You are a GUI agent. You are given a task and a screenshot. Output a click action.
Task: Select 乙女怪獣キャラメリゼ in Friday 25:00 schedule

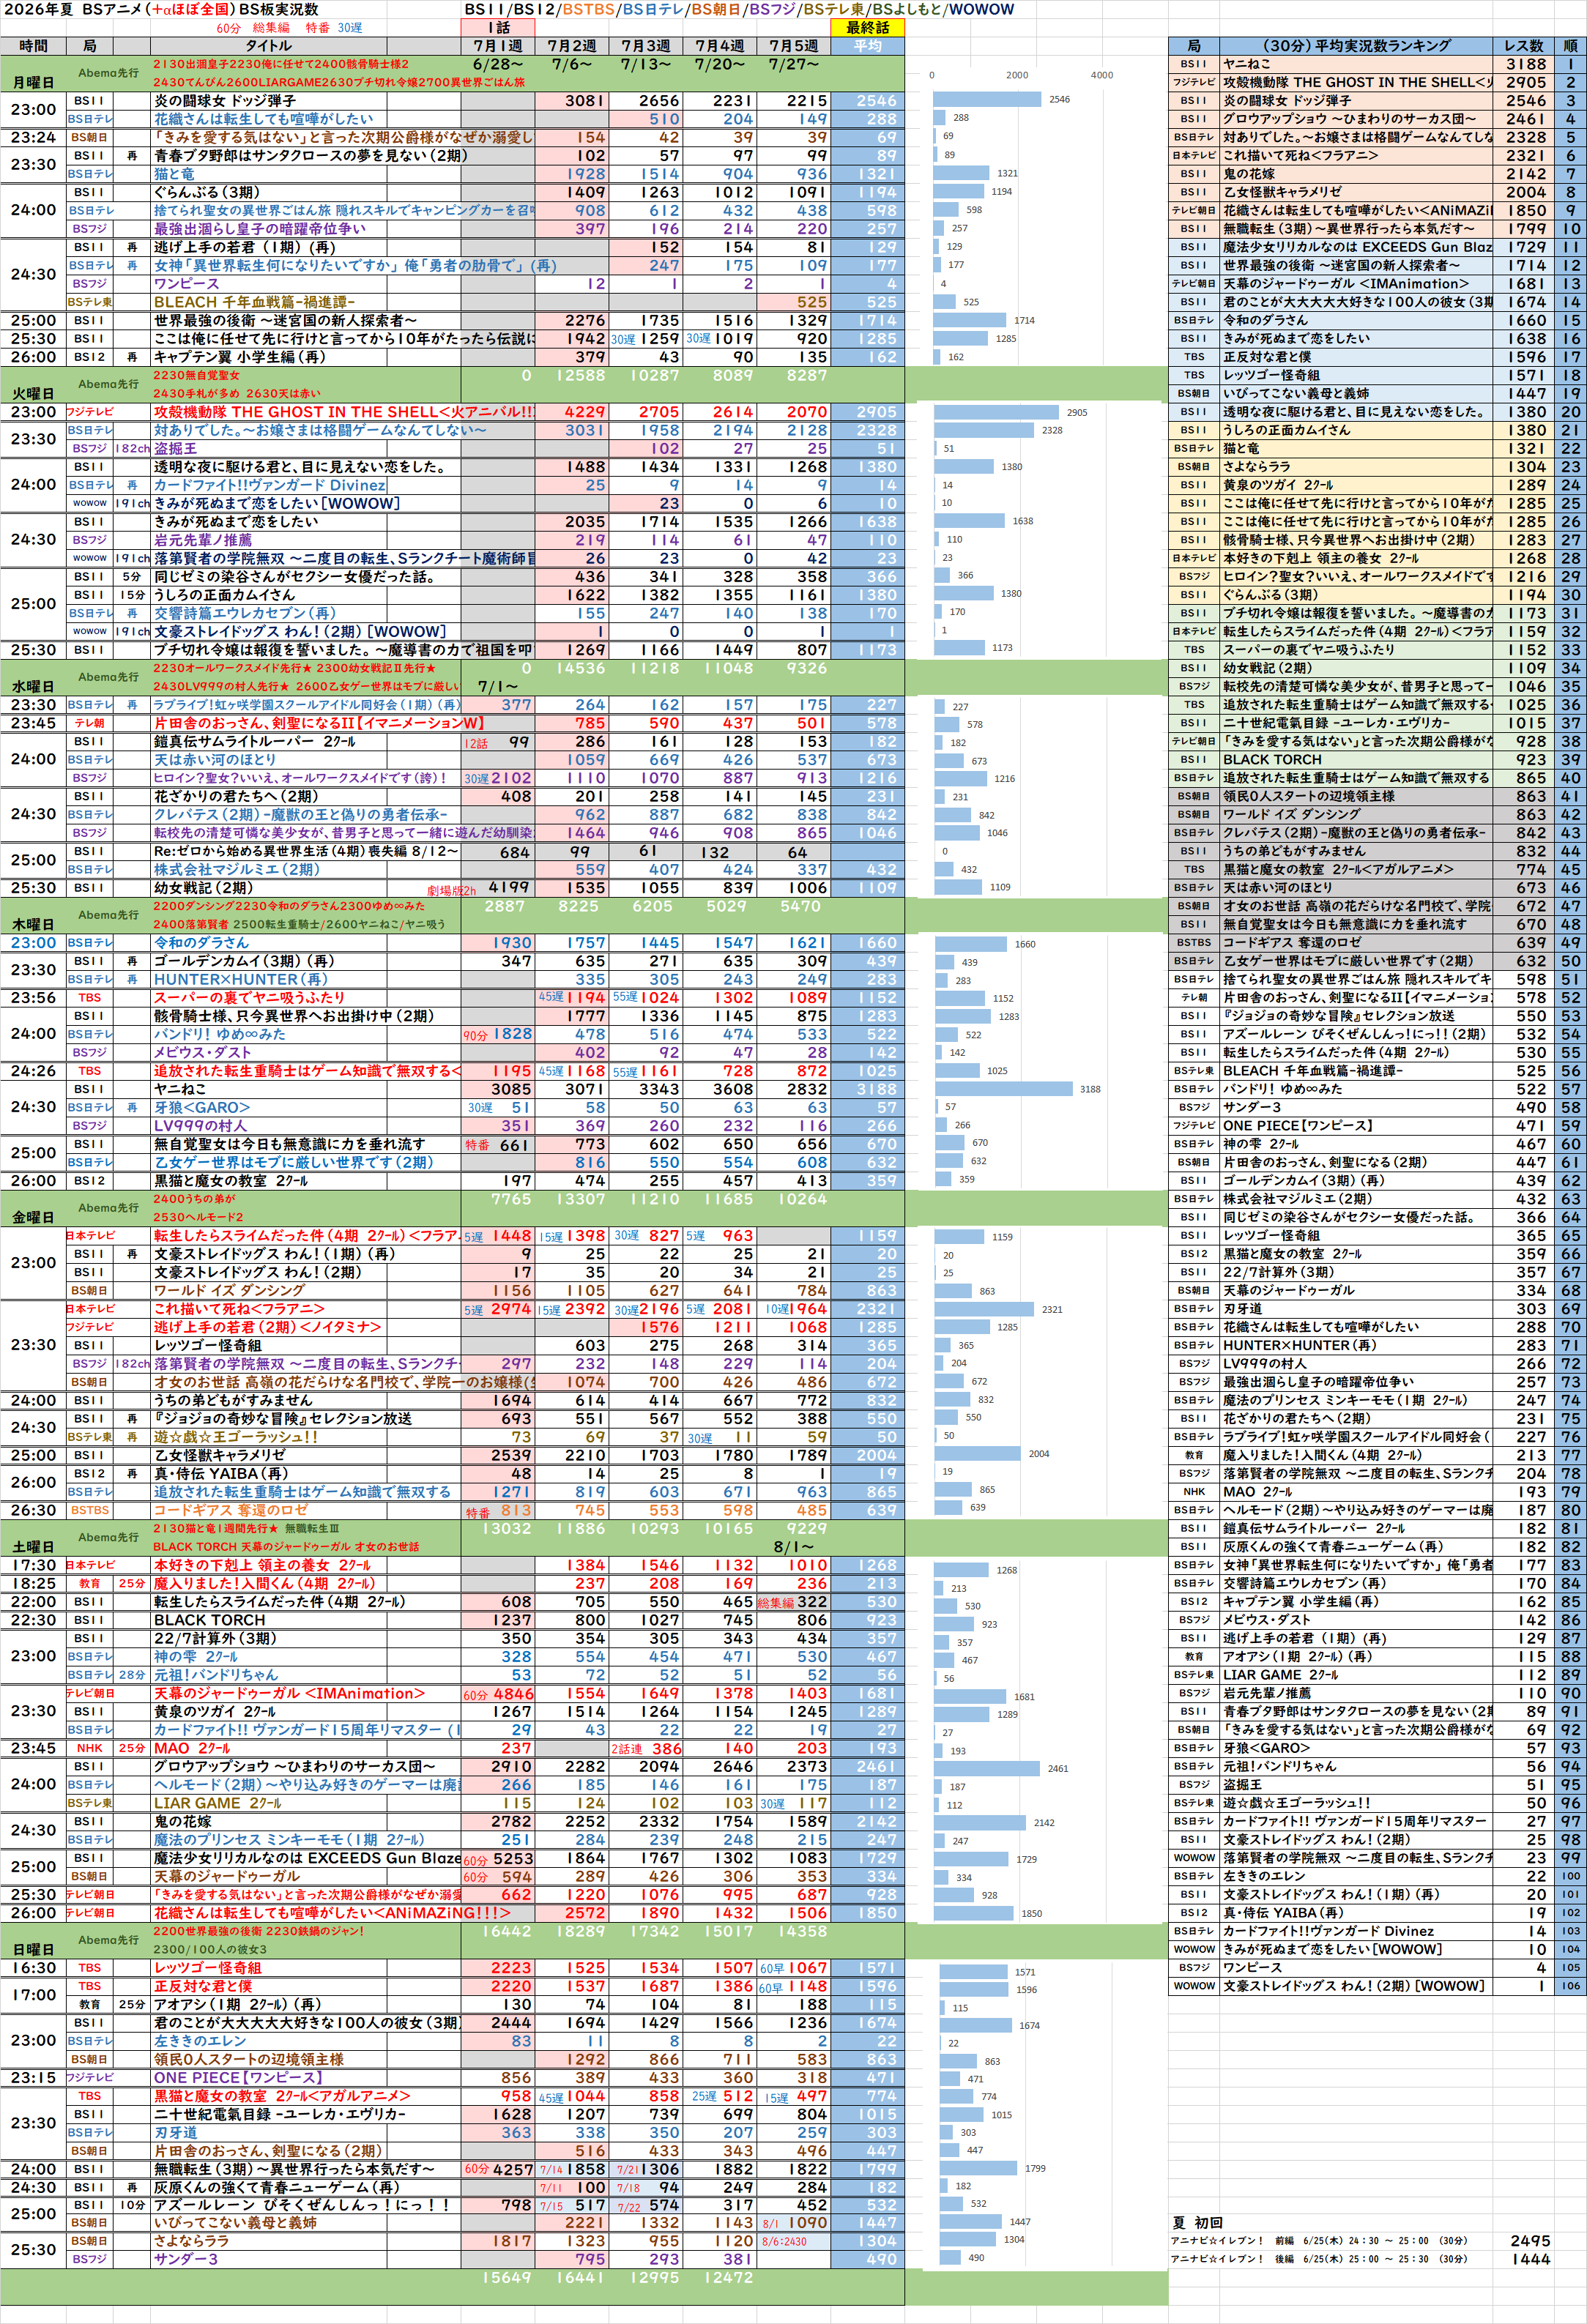(219, 1455)
